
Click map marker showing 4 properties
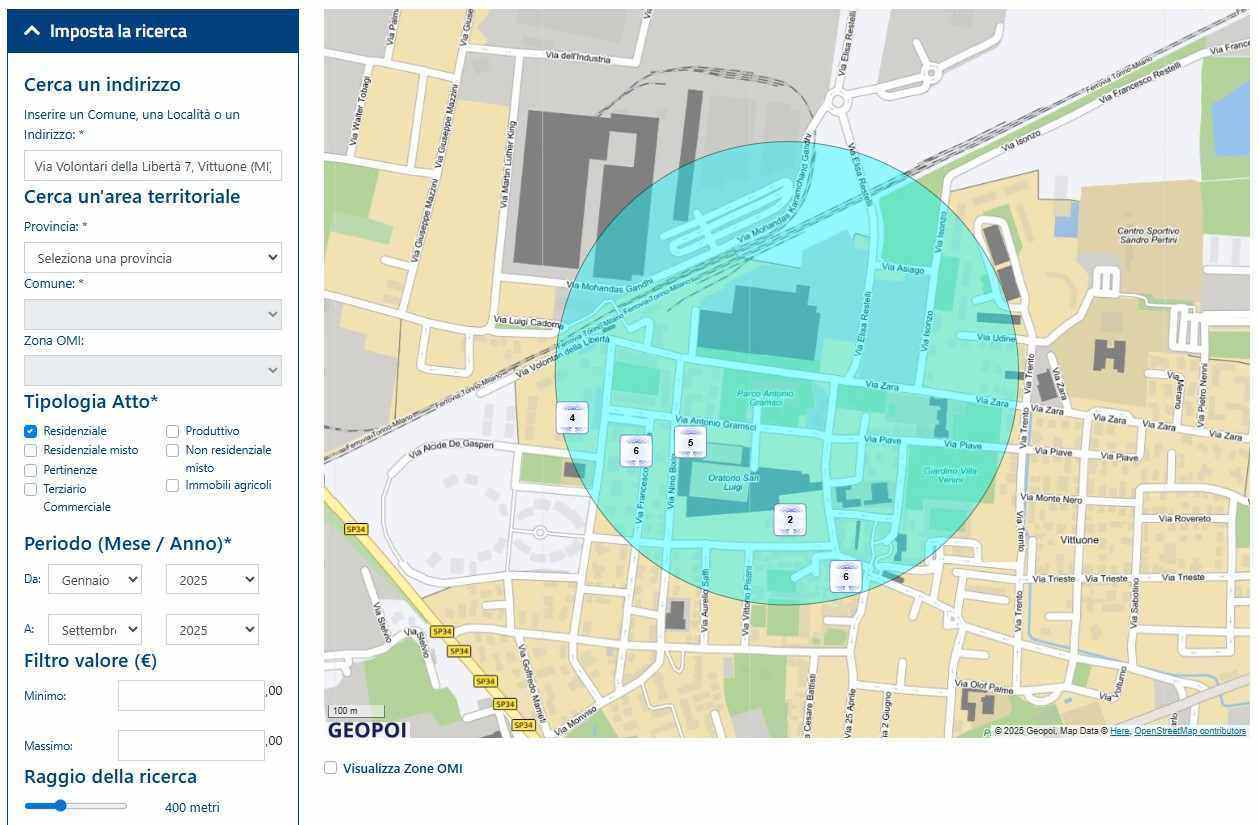[x=572, y=418]
